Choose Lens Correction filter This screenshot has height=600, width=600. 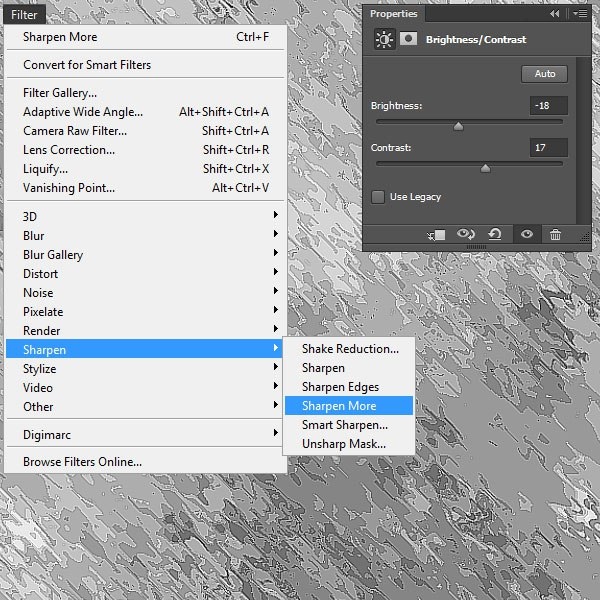click(145, 150)
